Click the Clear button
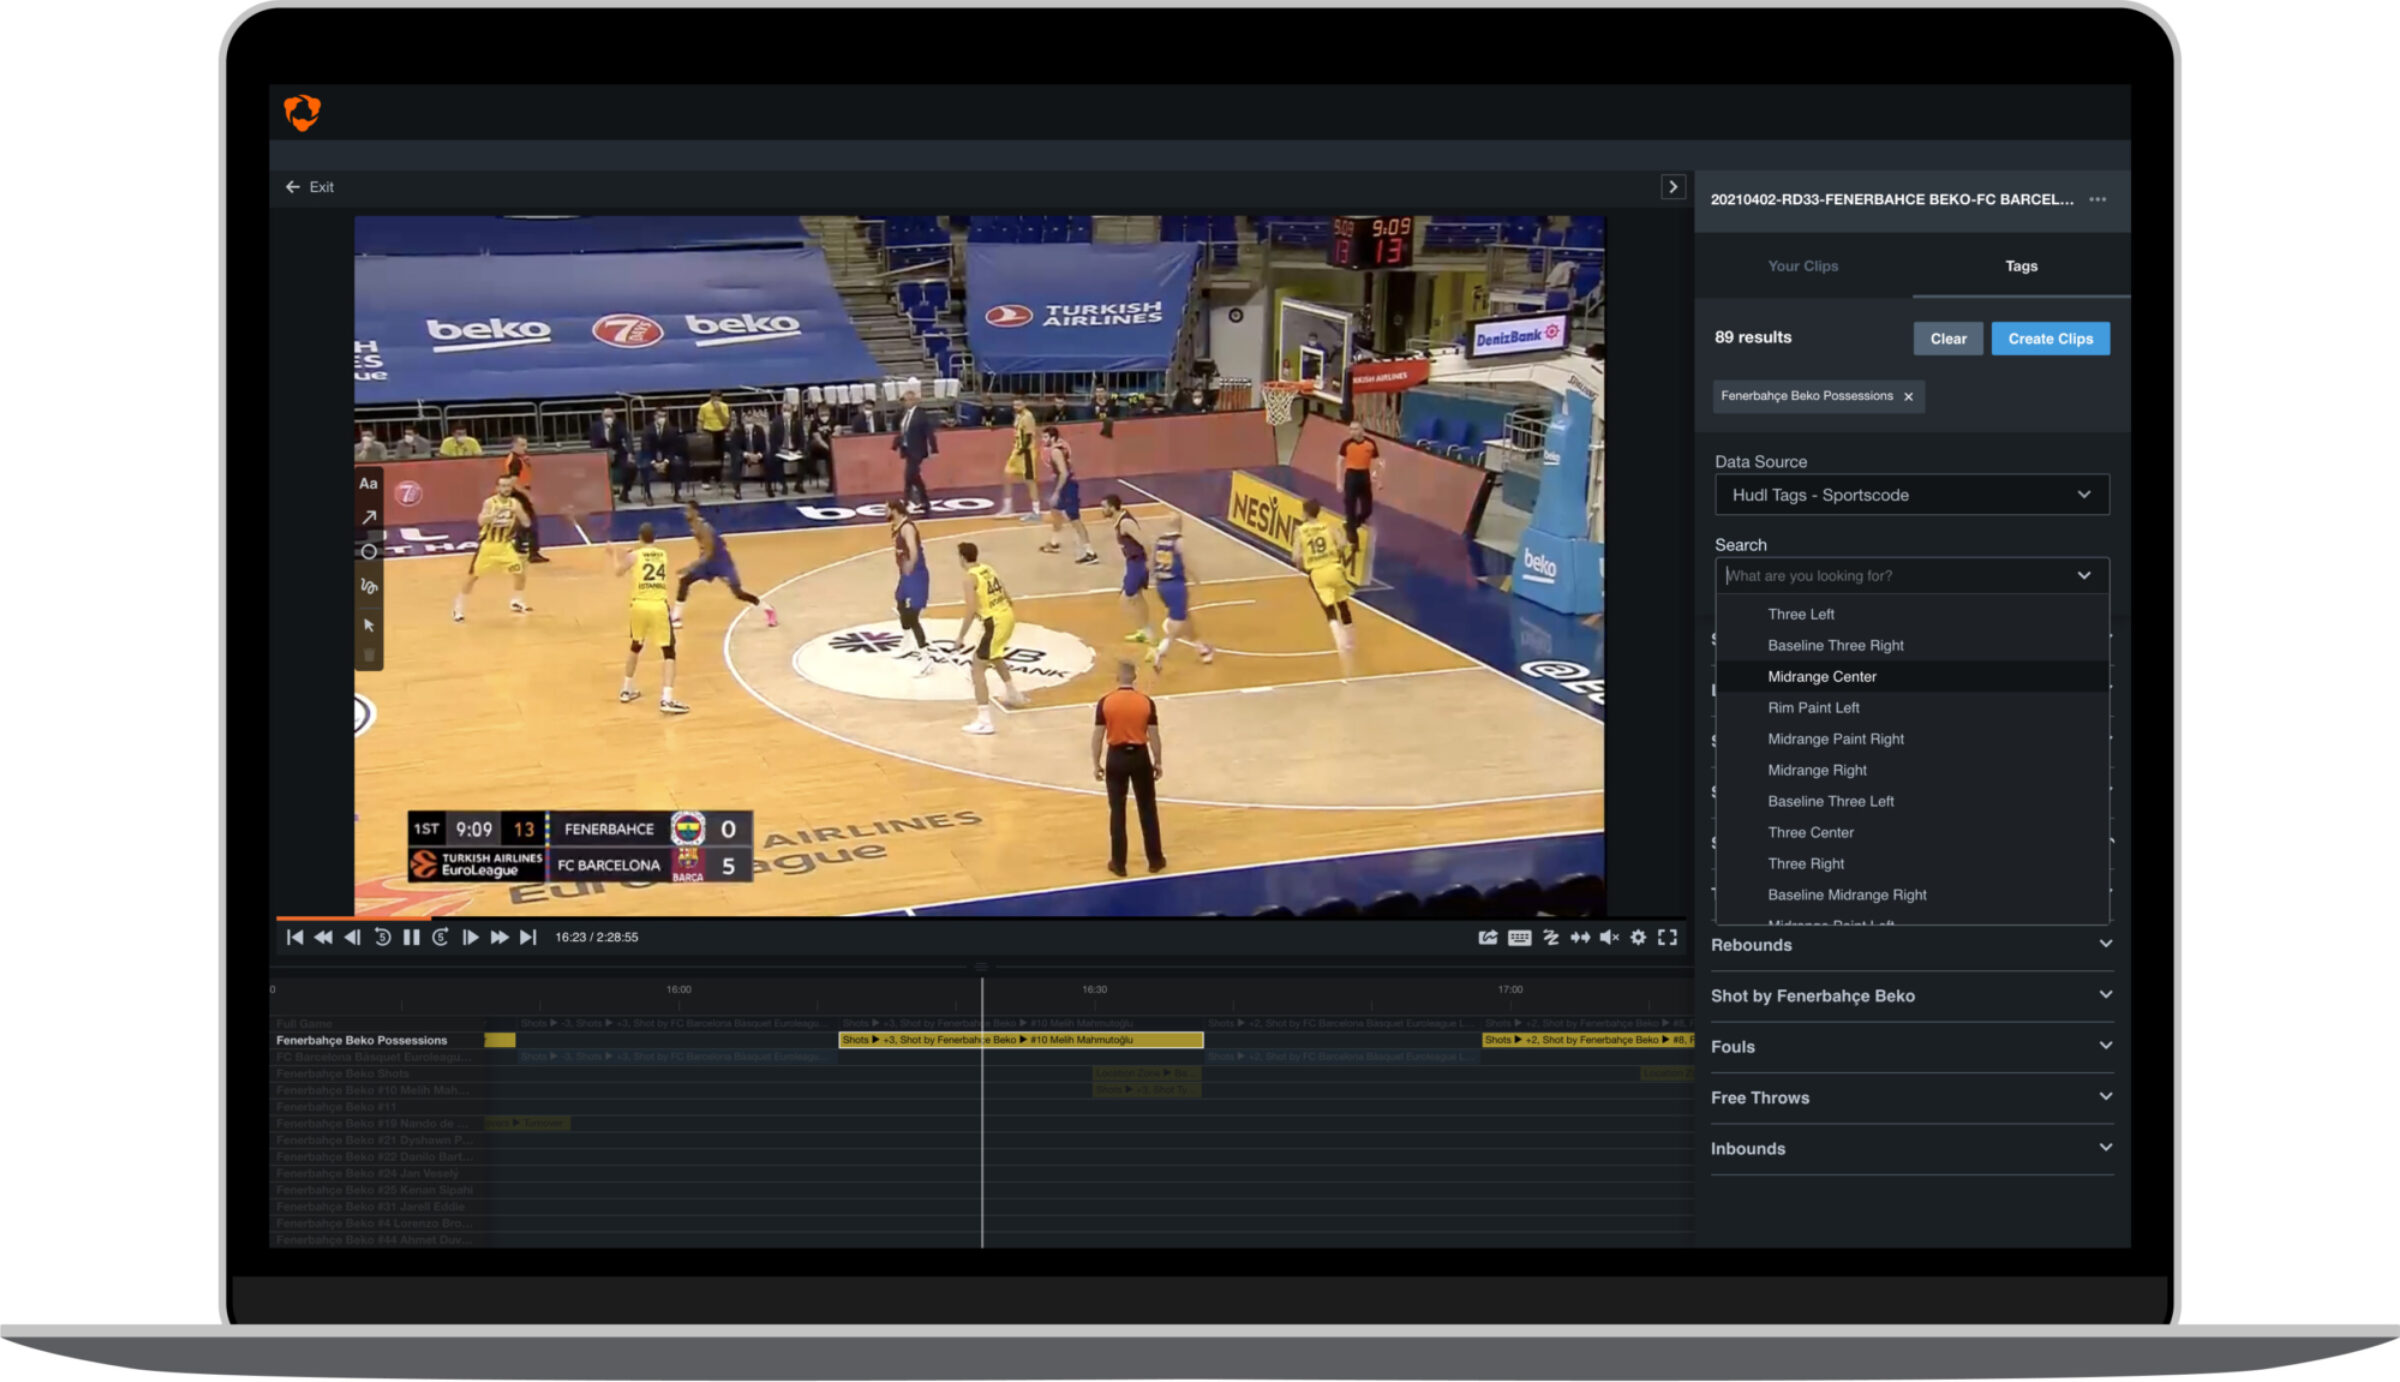 (x=1948, y=338)
